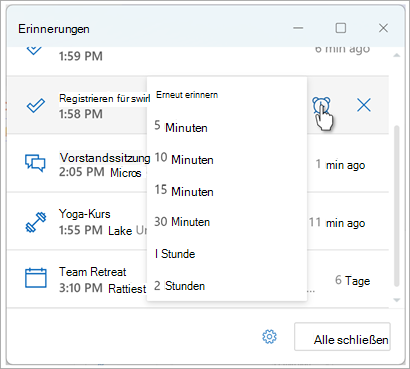Click checkmark icon of 1:59 PM reminder
Image resolution: width=410 pixels, height=369 pixels.
tap(34, 50)
